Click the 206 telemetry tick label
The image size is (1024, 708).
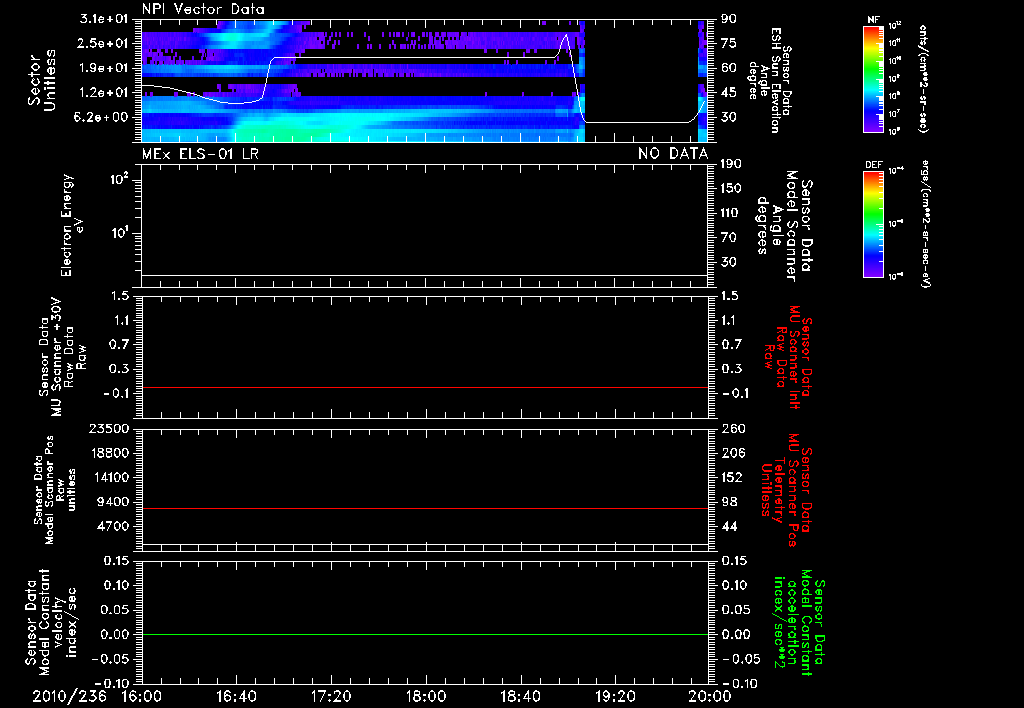(731, 453)
